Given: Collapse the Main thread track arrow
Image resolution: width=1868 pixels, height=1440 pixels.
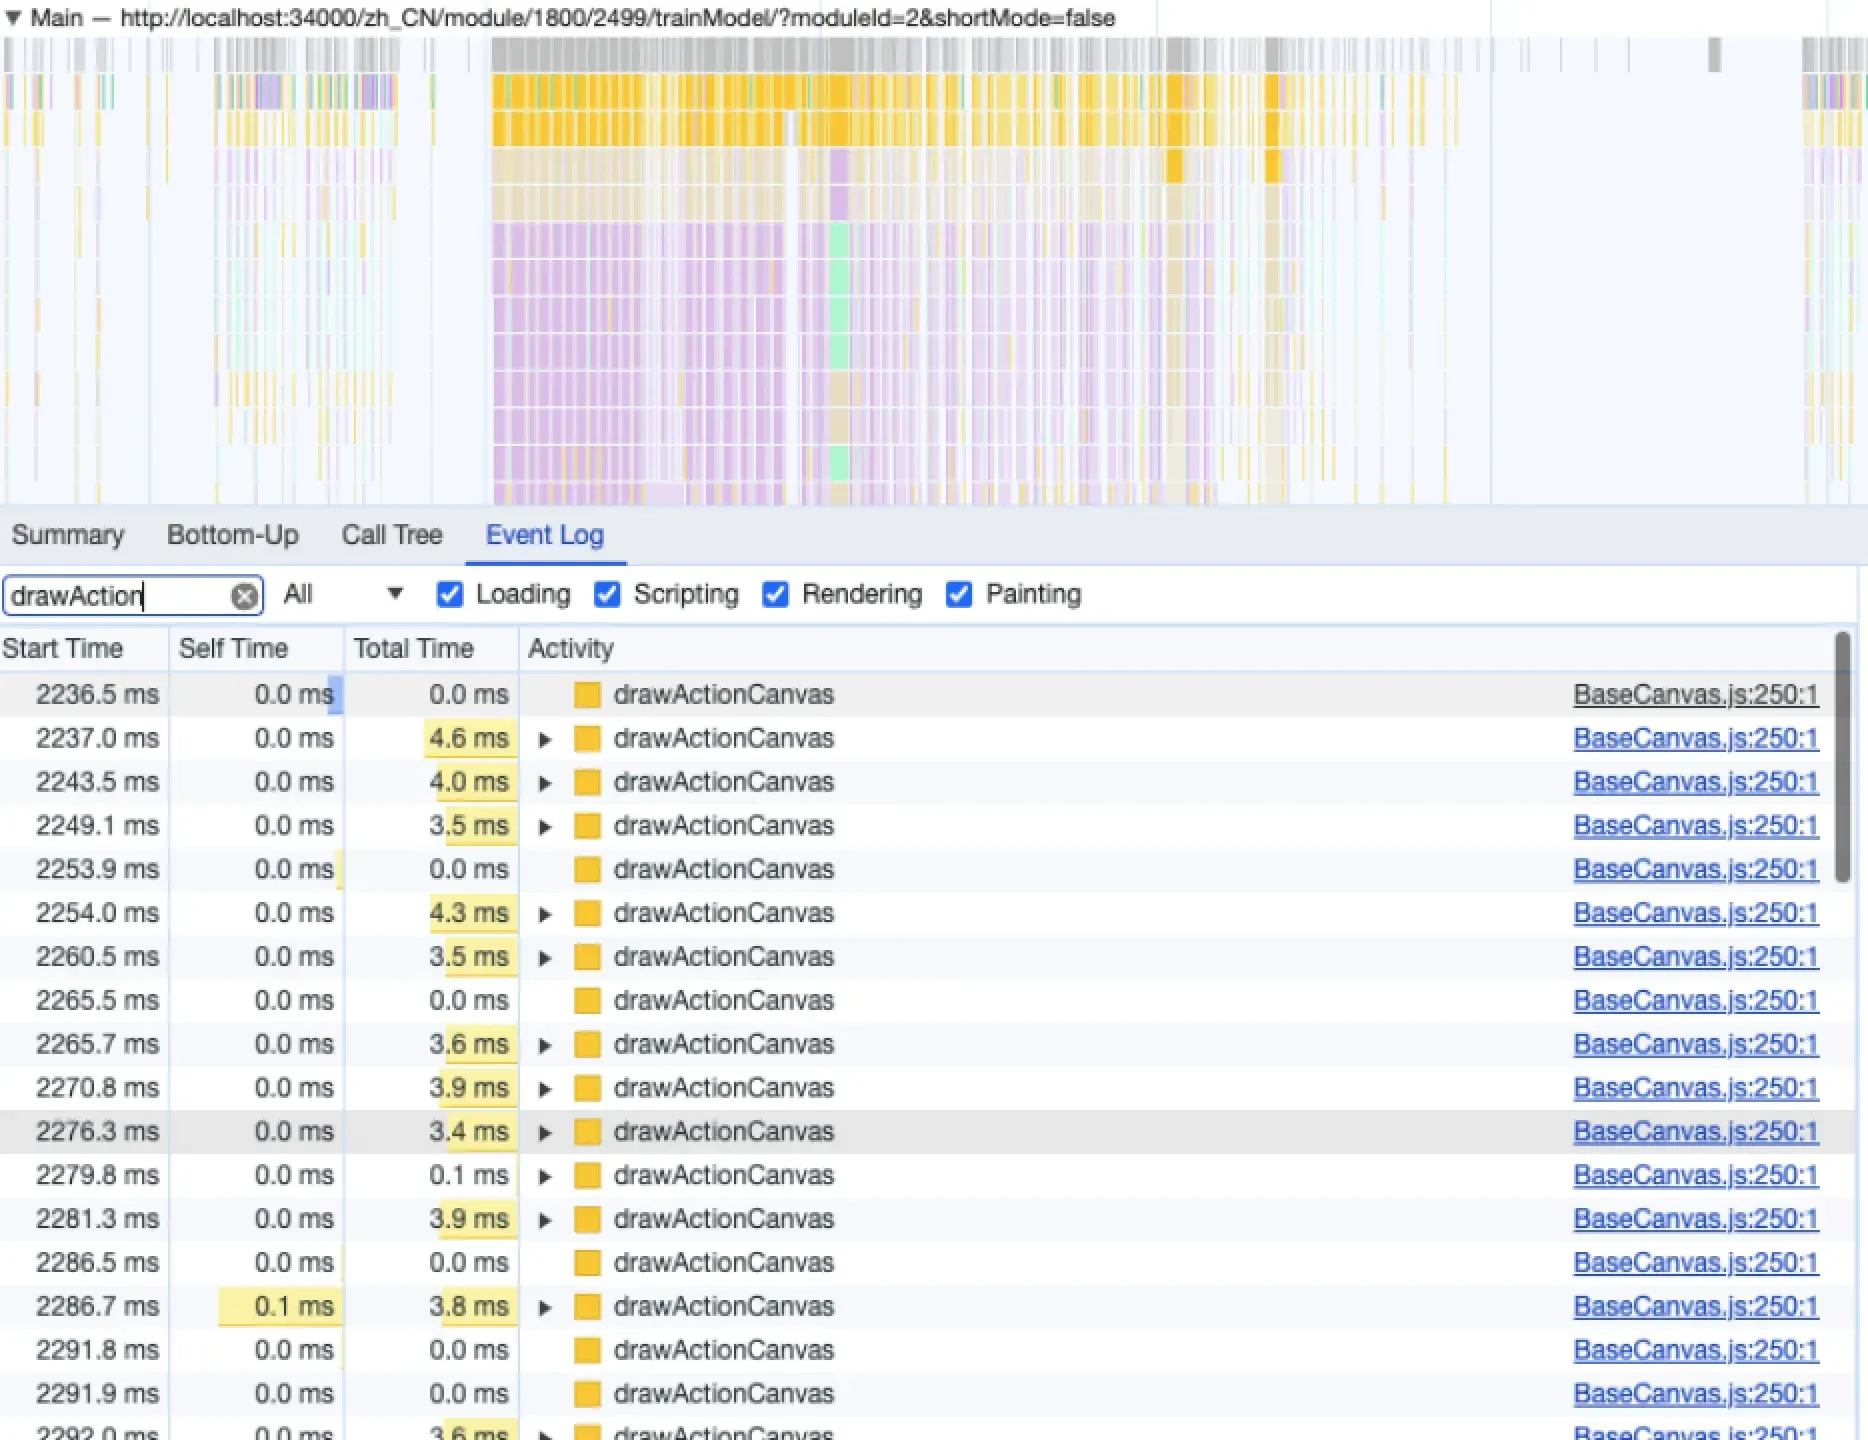Looking at the screenshot, I should point(13,18).
